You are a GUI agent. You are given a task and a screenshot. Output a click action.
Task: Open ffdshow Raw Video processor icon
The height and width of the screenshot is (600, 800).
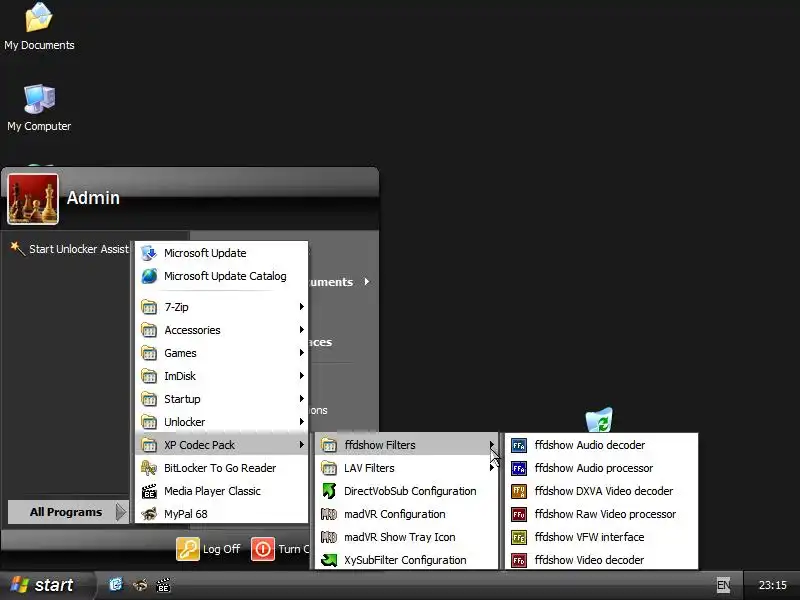[x=518, y=514]
